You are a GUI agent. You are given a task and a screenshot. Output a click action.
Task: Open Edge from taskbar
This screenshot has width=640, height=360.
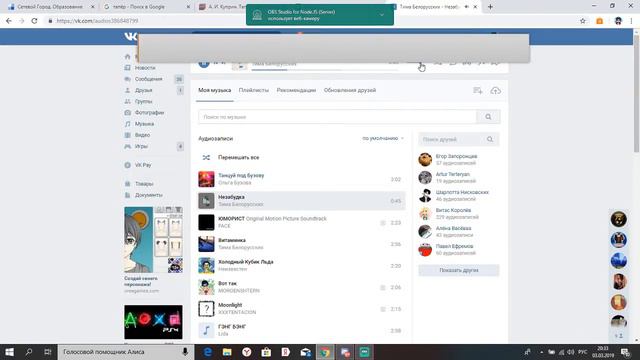[207, 352]
